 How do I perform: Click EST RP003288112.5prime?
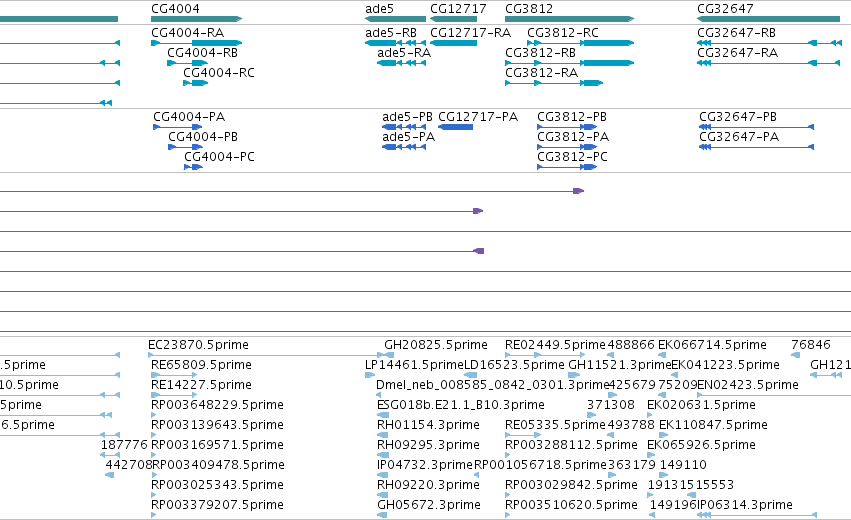pyautogui.click(x=571, y=445)
